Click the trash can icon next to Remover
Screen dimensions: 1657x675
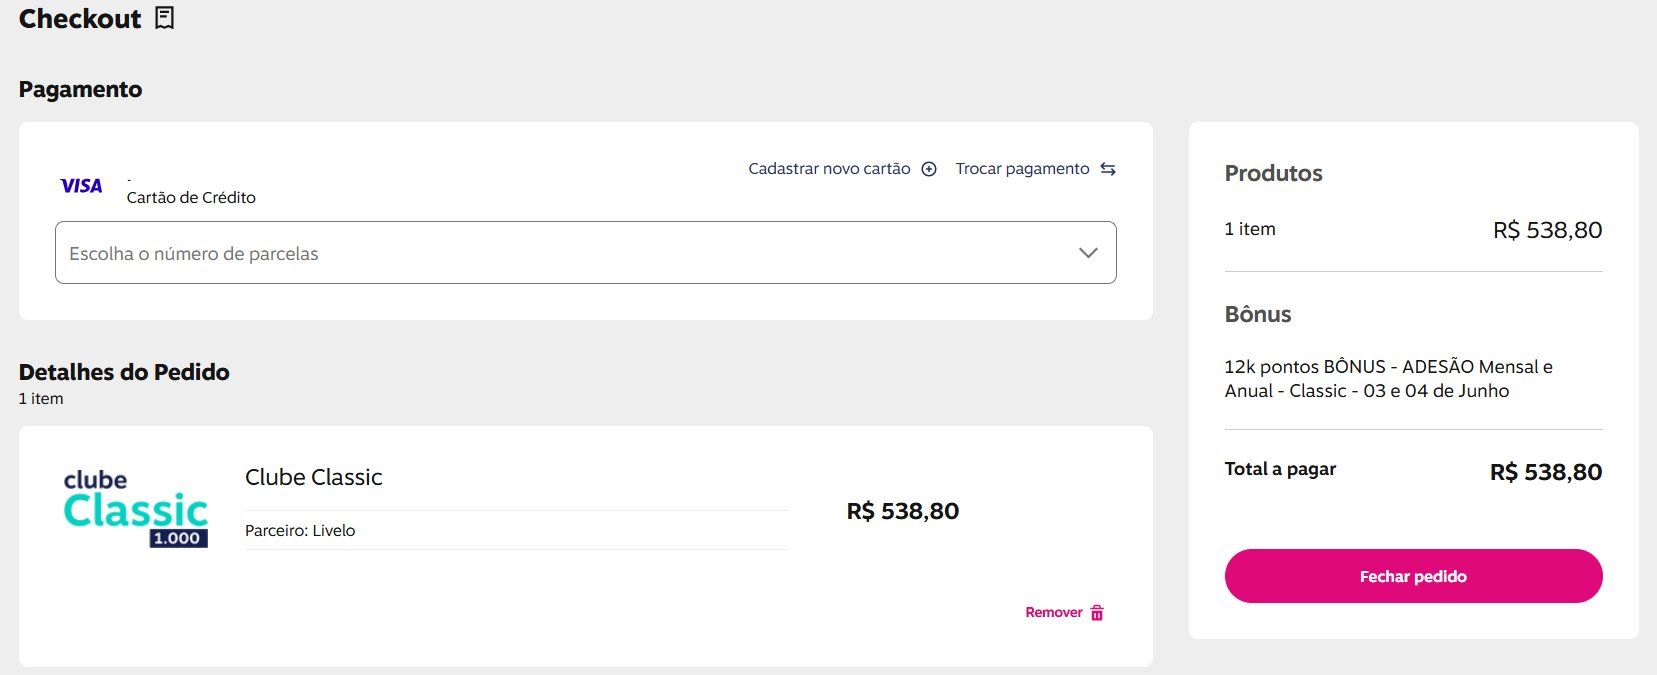[1097, 613]
